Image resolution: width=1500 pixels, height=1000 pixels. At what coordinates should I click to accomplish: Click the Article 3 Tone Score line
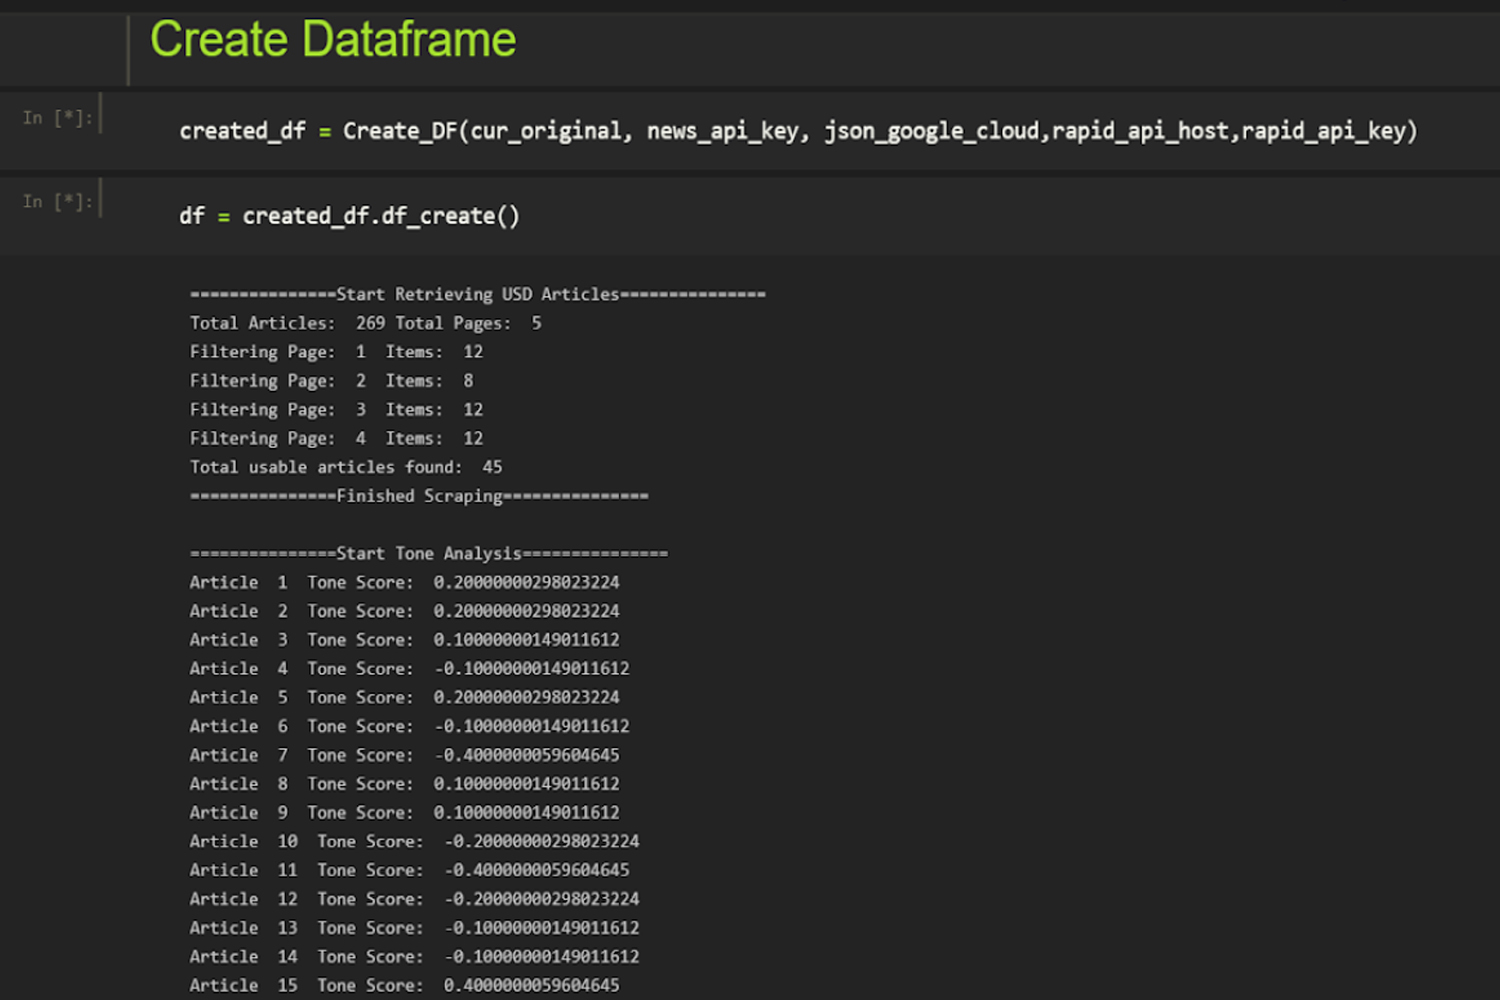coord(404,640)
